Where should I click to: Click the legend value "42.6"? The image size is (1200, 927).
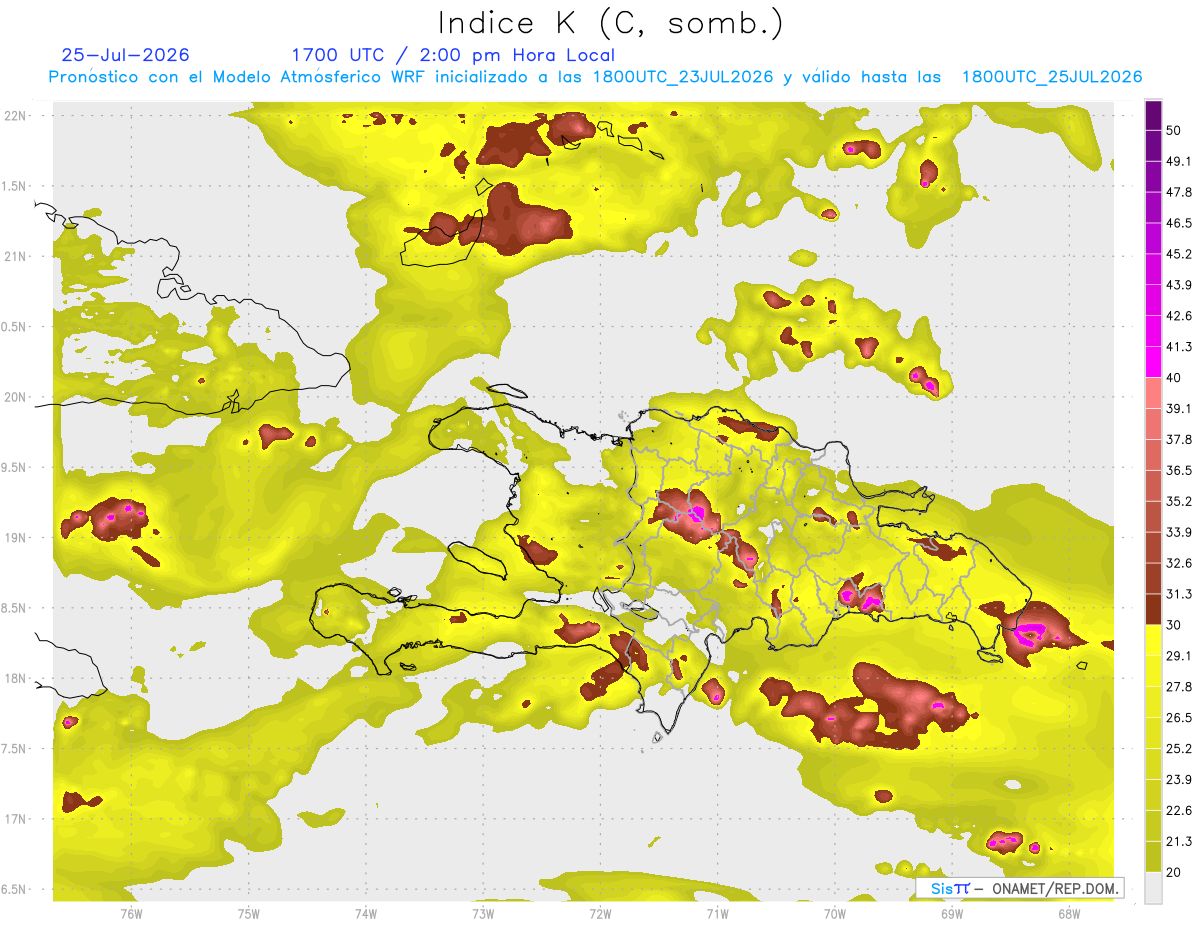click(x=1179, y=316)
